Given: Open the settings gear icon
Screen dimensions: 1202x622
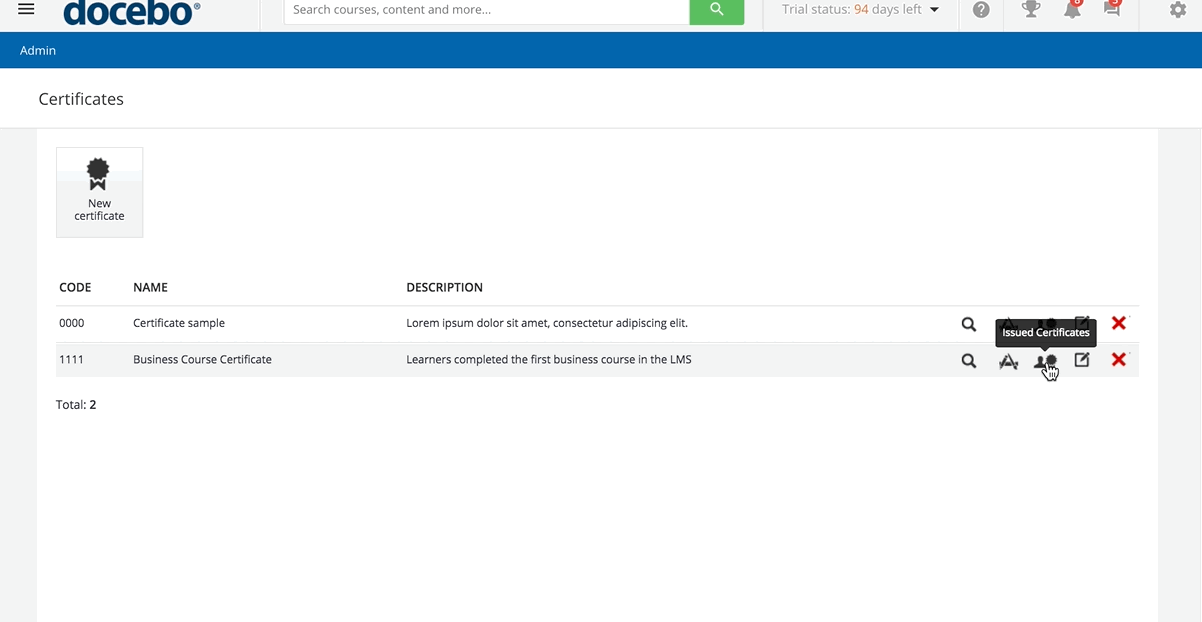Looking at the screenshot, I should tap(1178, 10).
